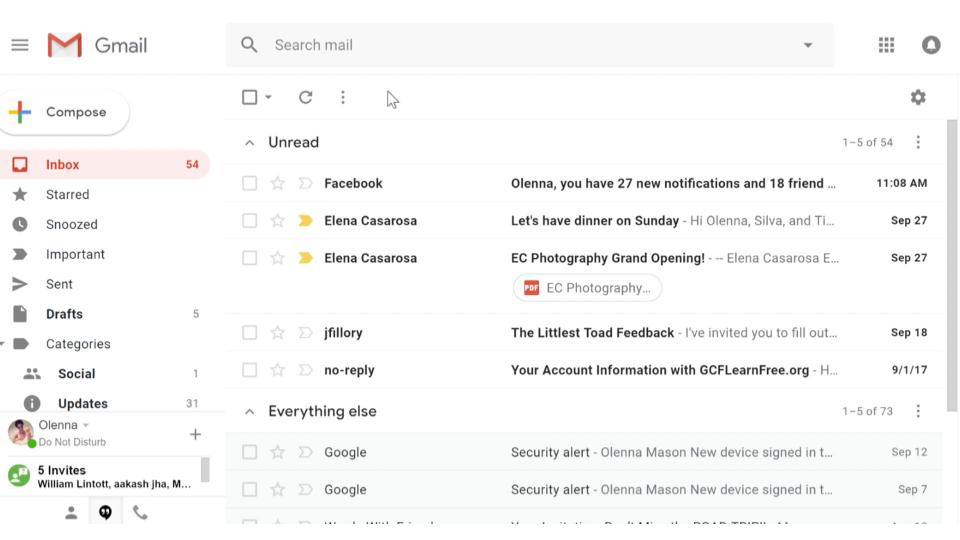
Task: Toggle importance marker on Let's have dinner email
Action: tap(305, 220)
